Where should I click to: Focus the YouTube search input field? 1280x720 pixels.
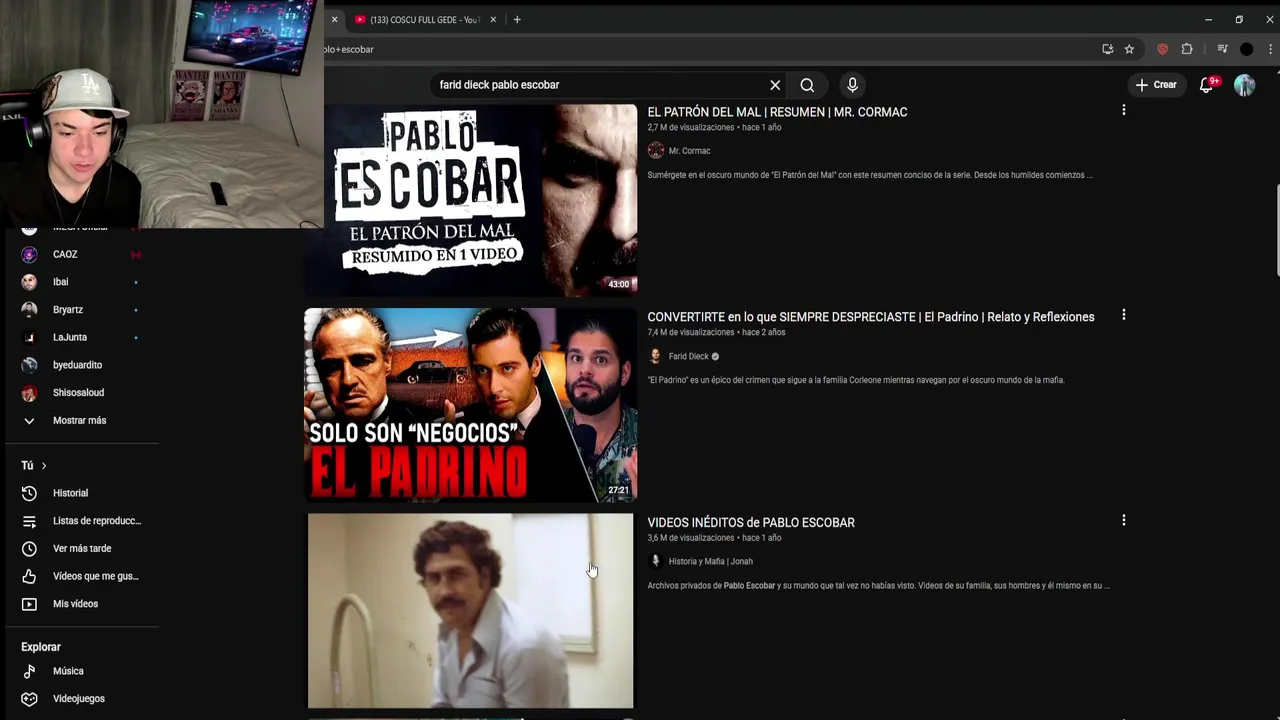[x=600, y=85]
